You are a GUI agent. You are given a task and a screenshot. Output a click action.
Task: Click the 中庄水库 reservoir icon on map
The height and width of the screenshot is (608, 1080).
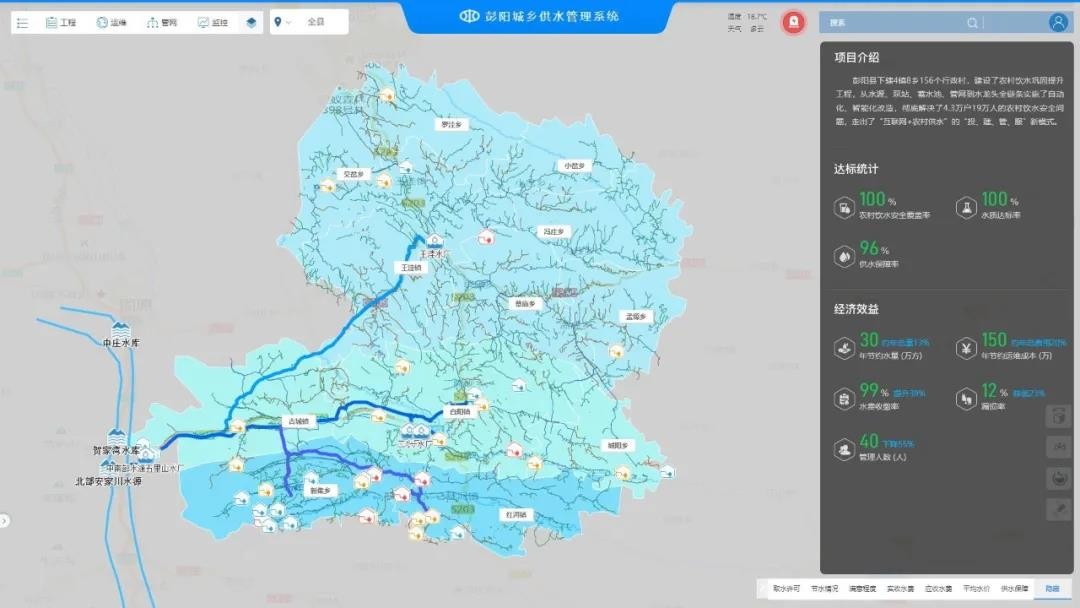pos(121,329)
